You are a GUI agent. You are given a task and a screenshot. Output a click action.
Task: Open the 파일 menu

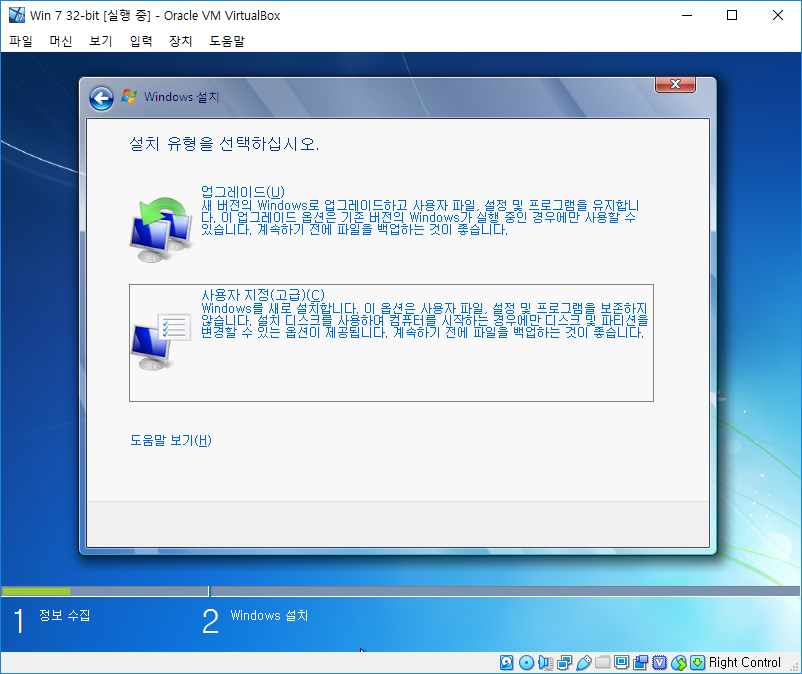[x=21, y=41]
